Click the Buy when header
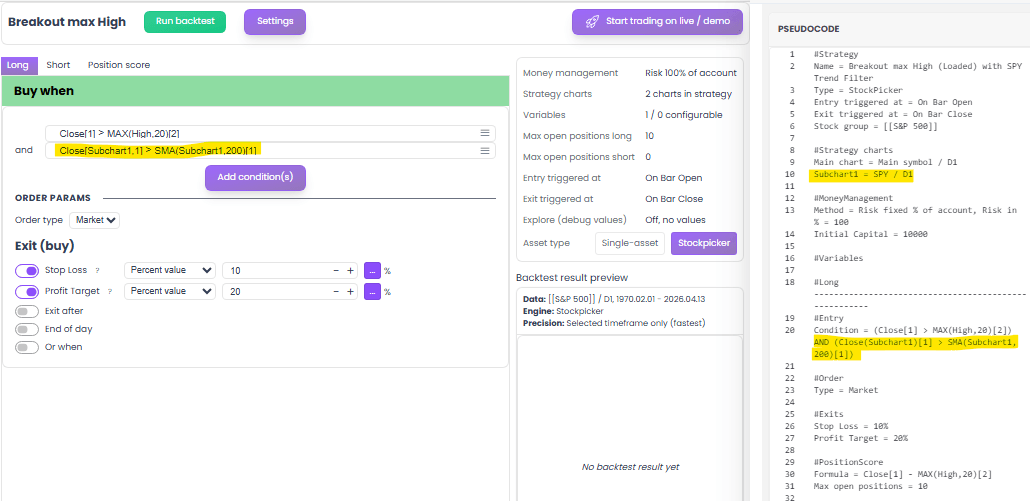The image size is (1030, 501). point(255,91)
